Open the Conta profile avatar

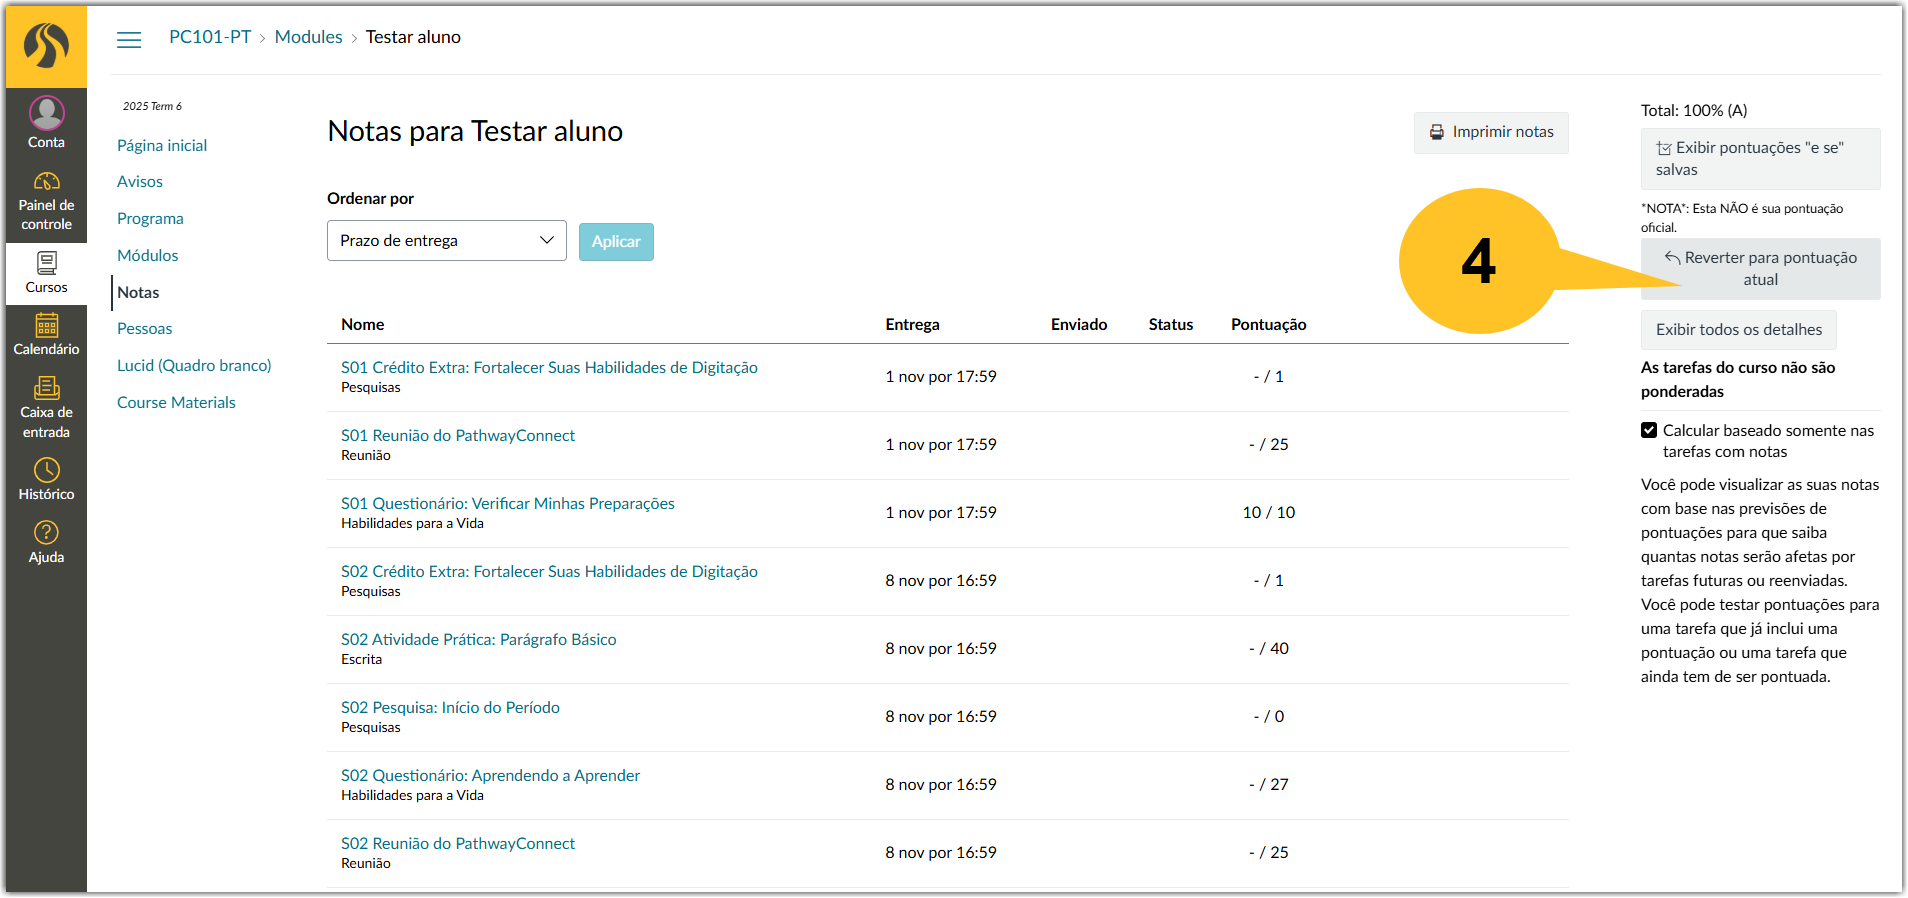click(46, 113)
